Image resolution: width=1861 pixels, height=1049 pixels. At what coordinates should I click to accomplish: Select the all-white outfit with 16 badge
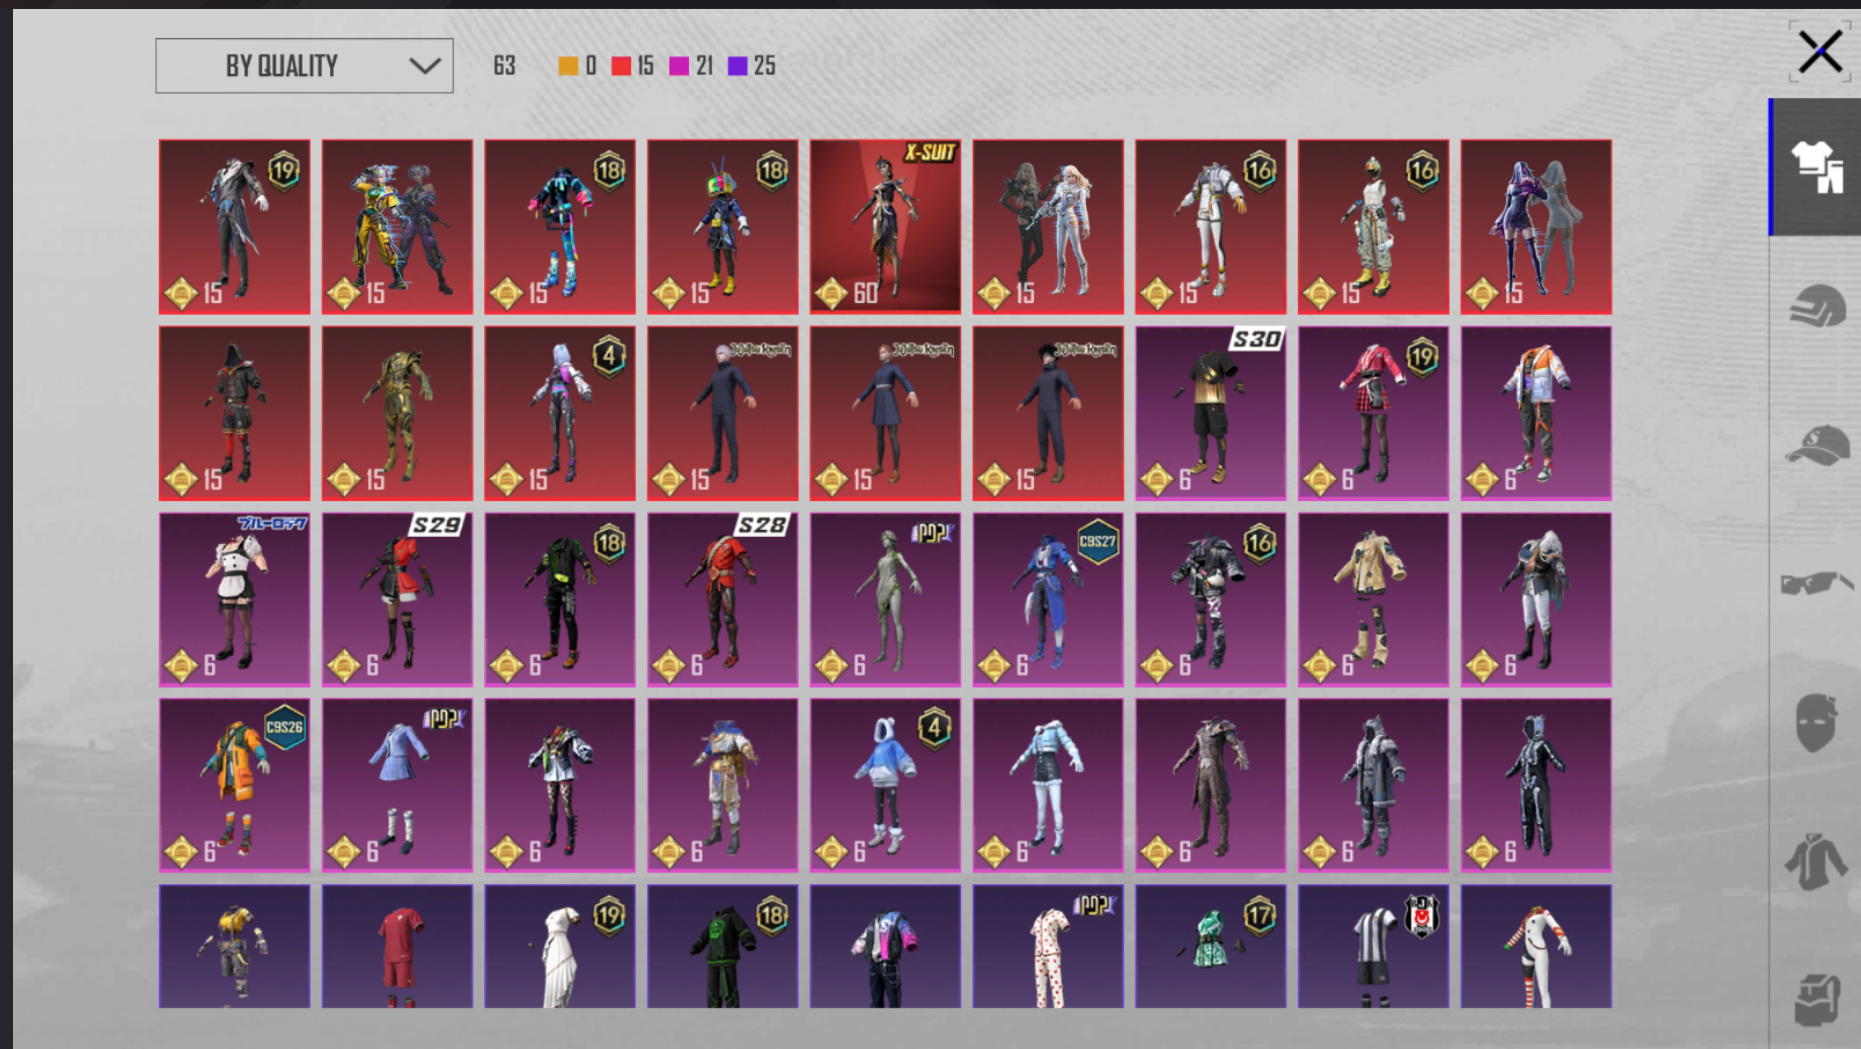pos(1211,226)
